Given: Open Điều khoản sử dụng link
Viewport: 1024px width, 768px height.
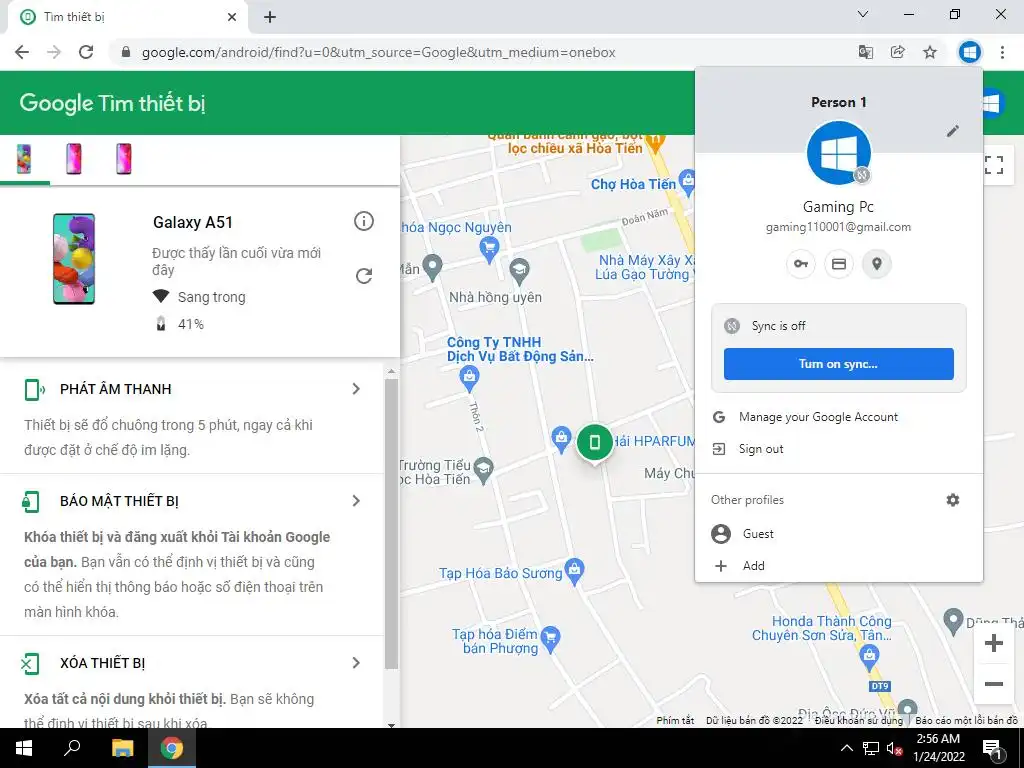Looking at the screenshot, I should pyautogui.click(x=858, y=720).
